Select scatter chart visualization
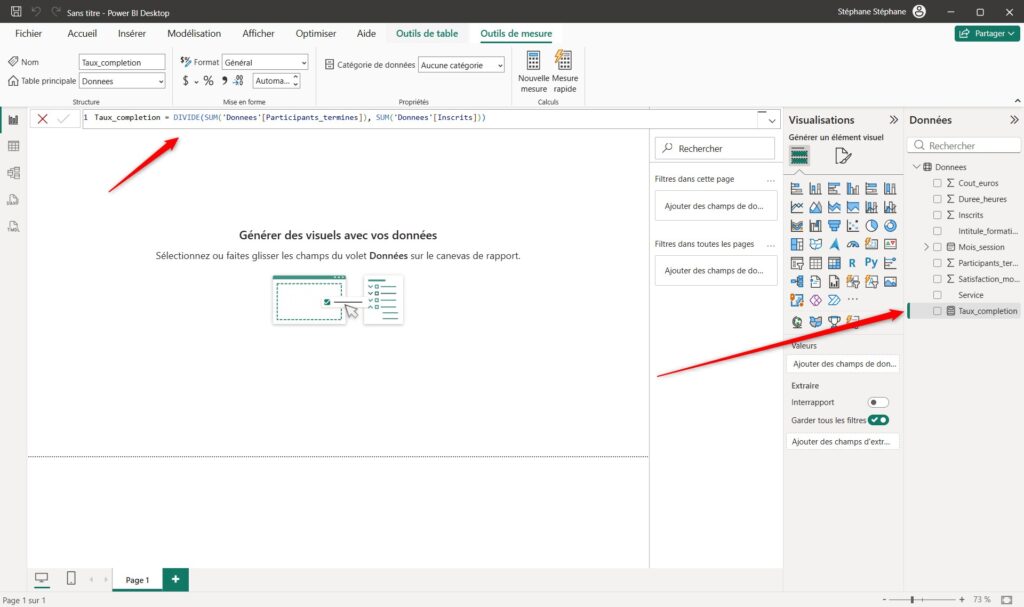This screenshot has height=607, width=1024. (853, 225)
